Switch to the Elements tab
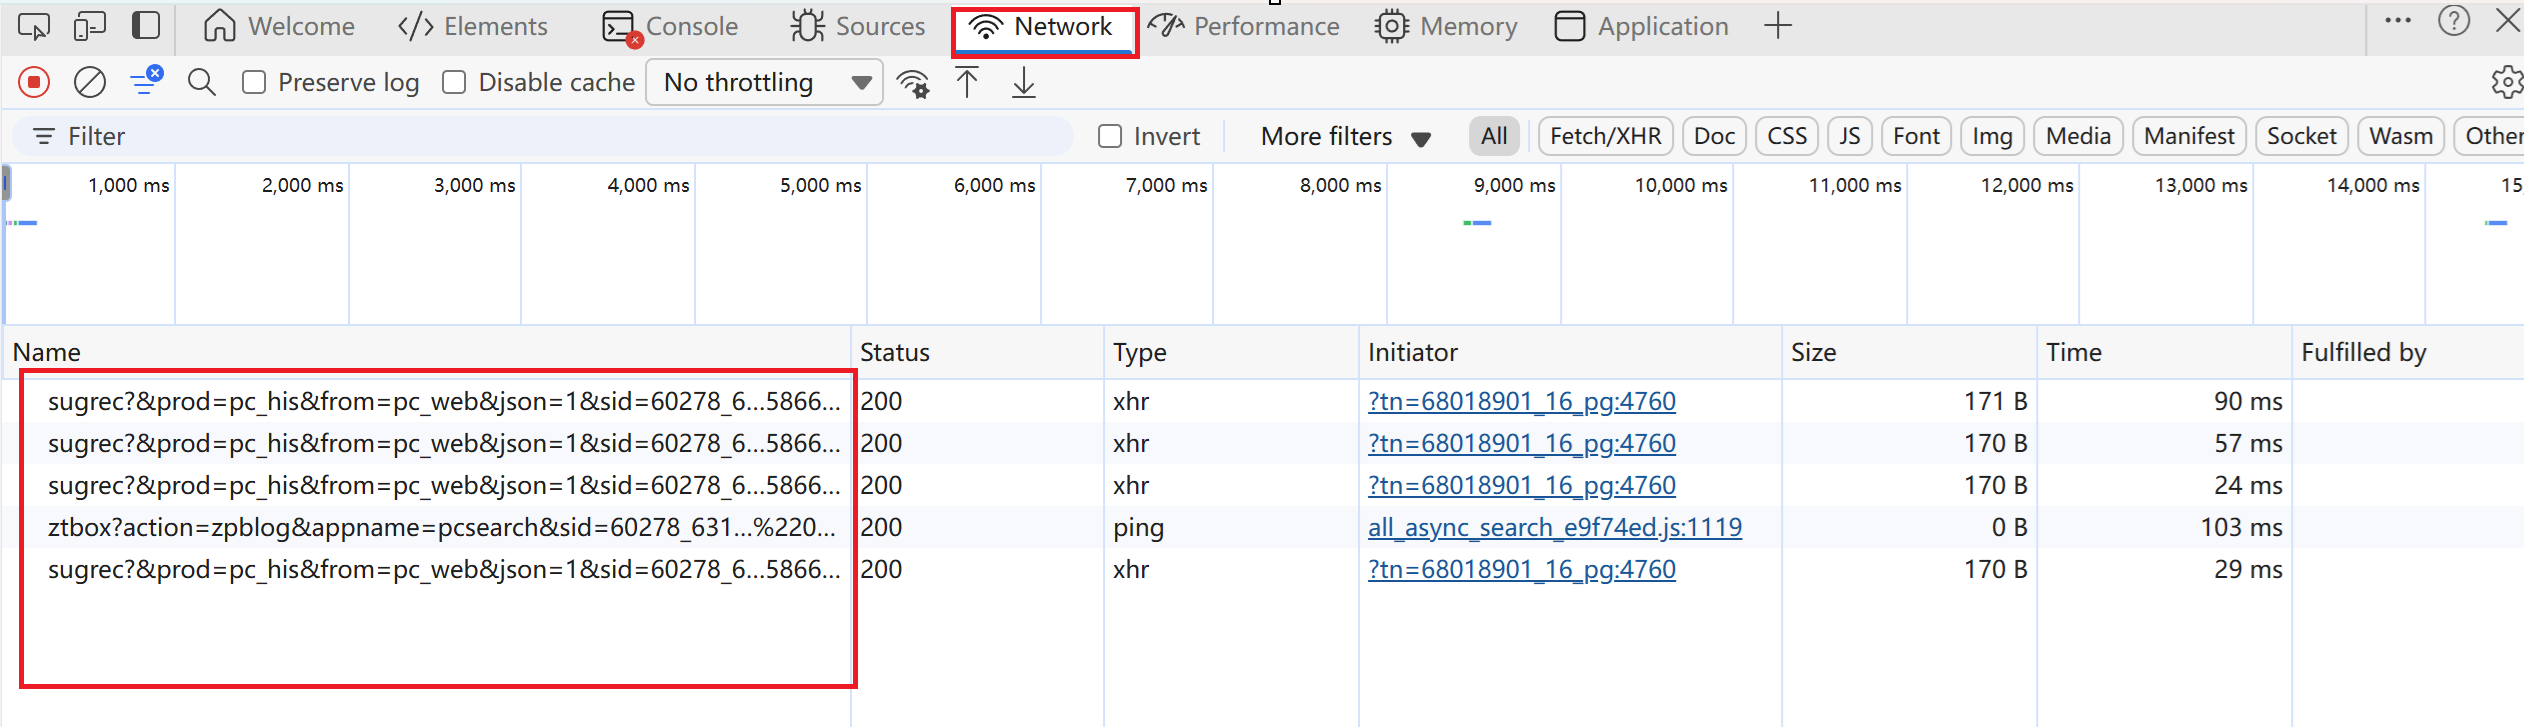The width and height of the screenshot is (2524, 727). click(x=473, y=26)
